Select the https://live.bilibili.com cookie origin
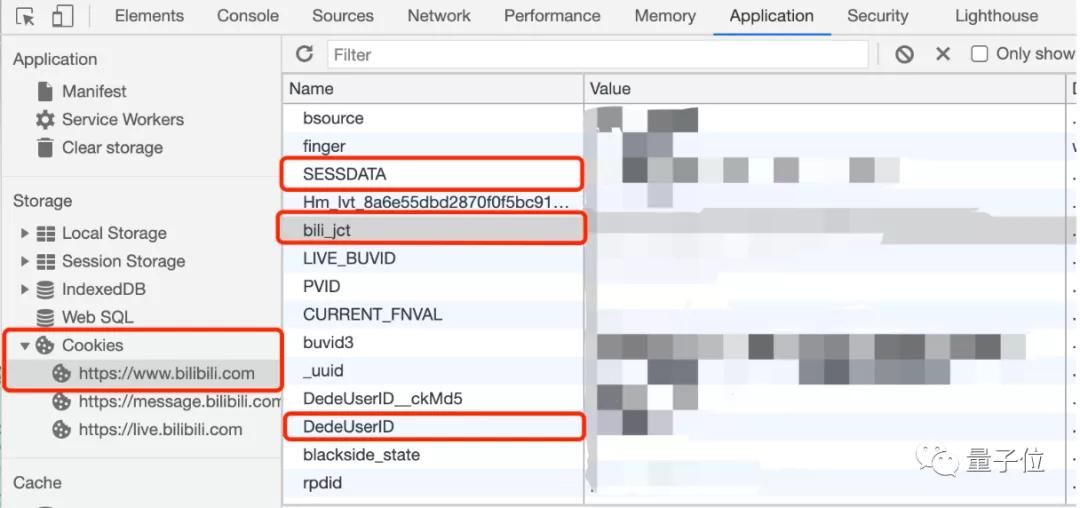Screen dimensions: 1080x508 tap(160, 429)
